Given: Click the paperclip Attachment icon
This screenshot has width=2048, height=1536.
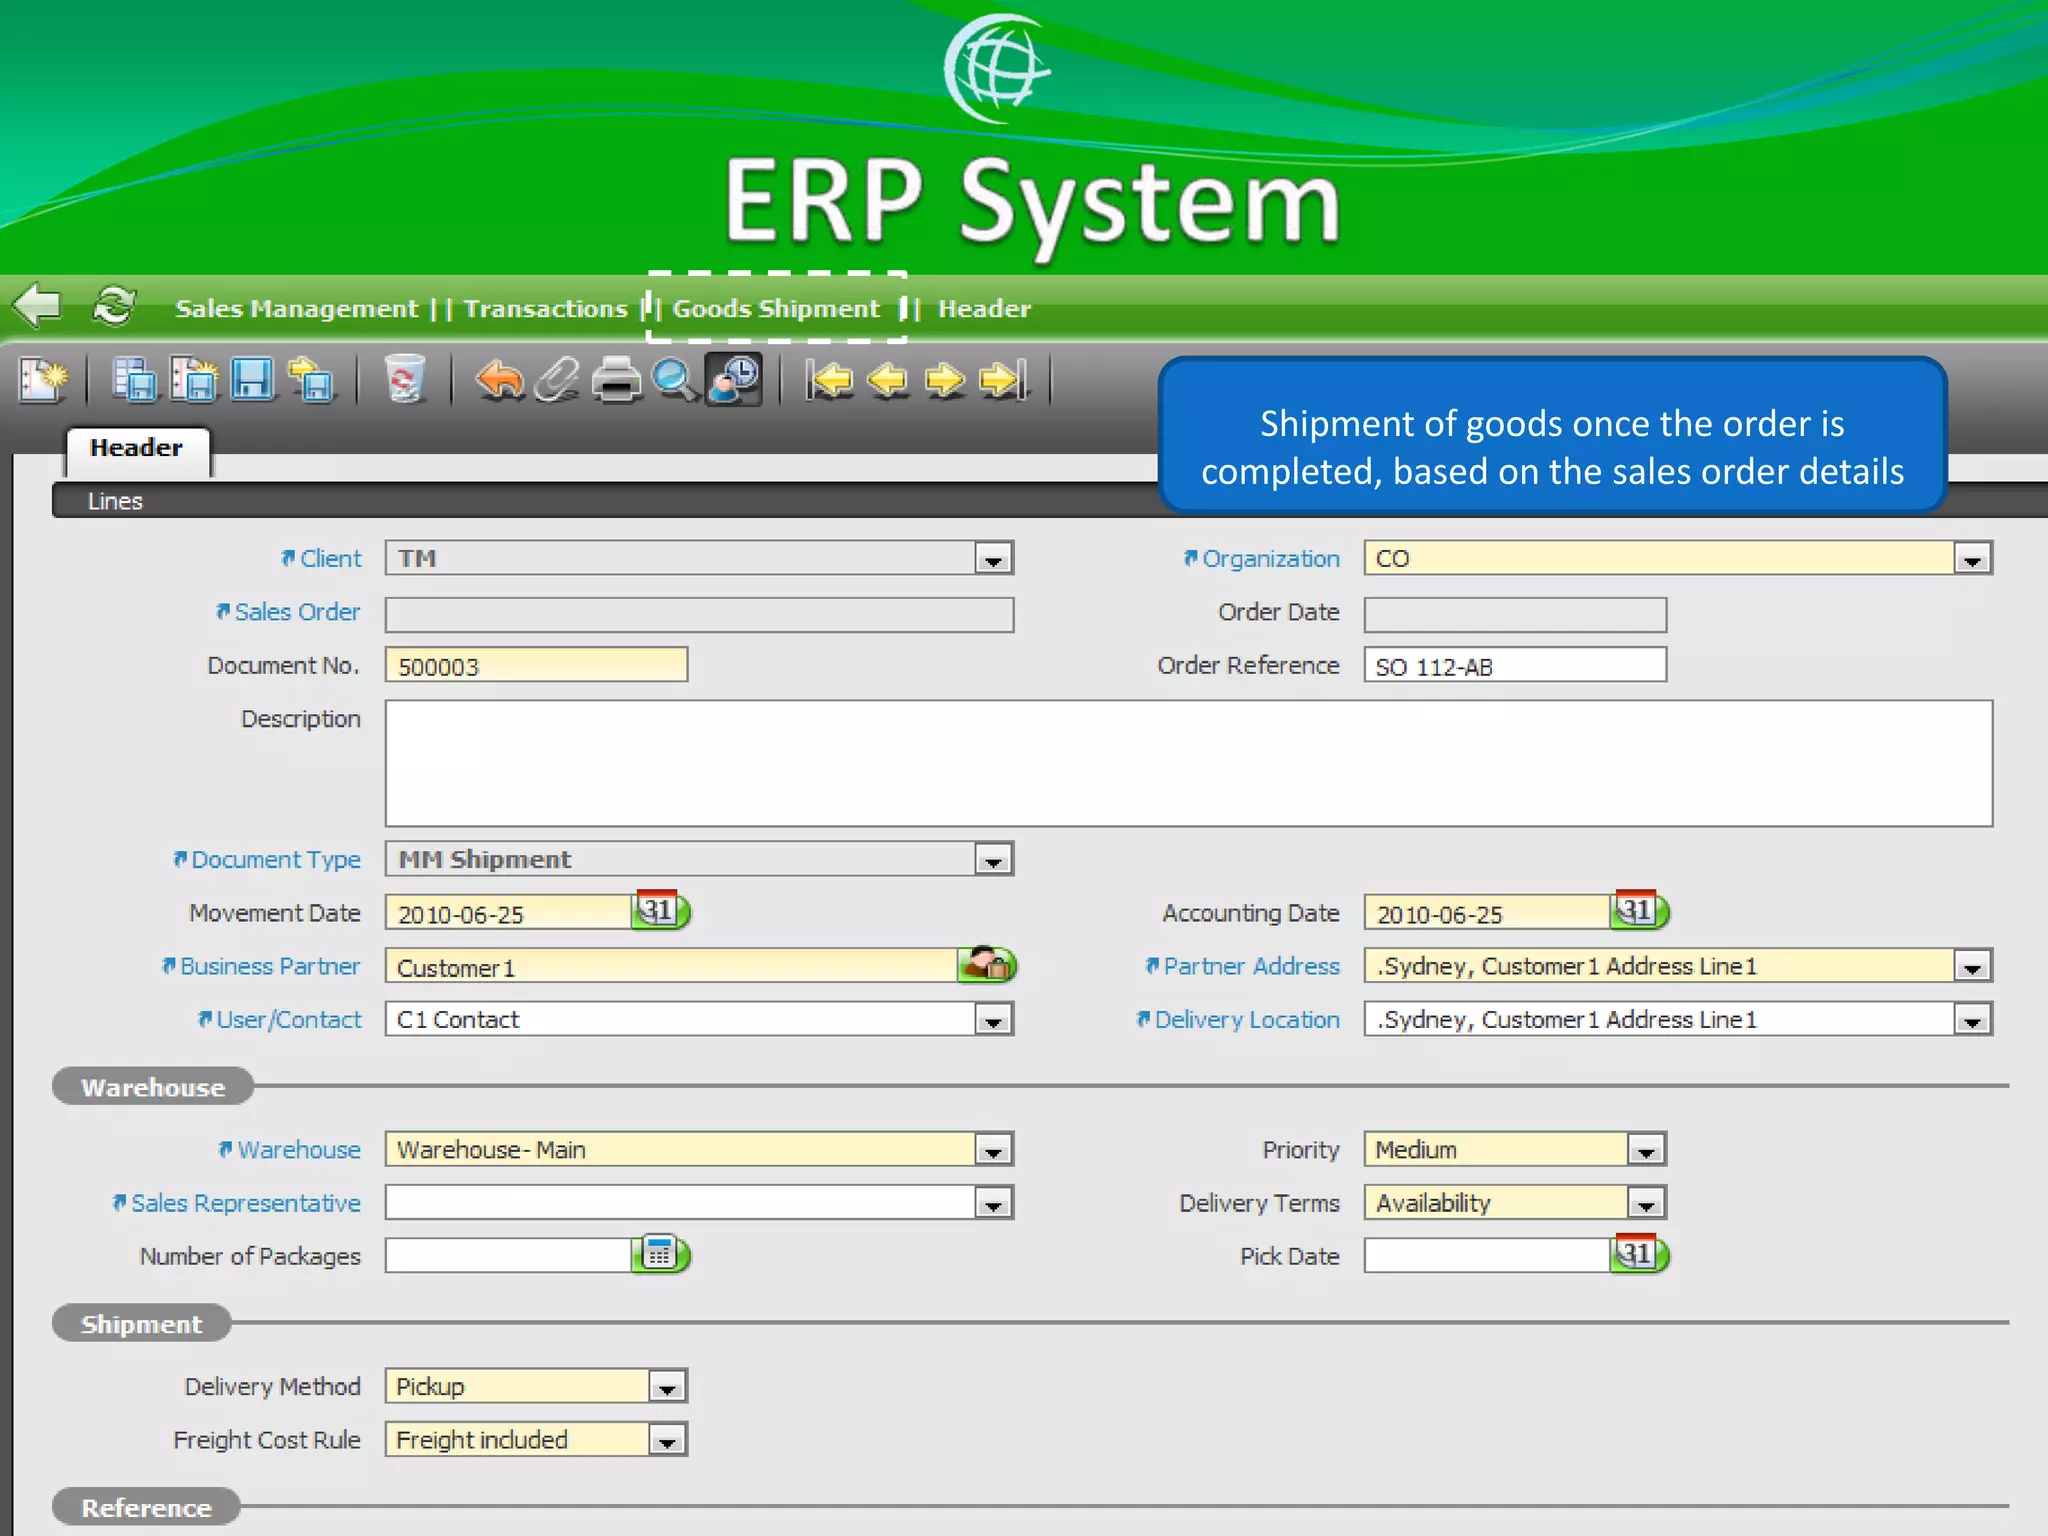Looking at the screenshot, I should (556, 380).
